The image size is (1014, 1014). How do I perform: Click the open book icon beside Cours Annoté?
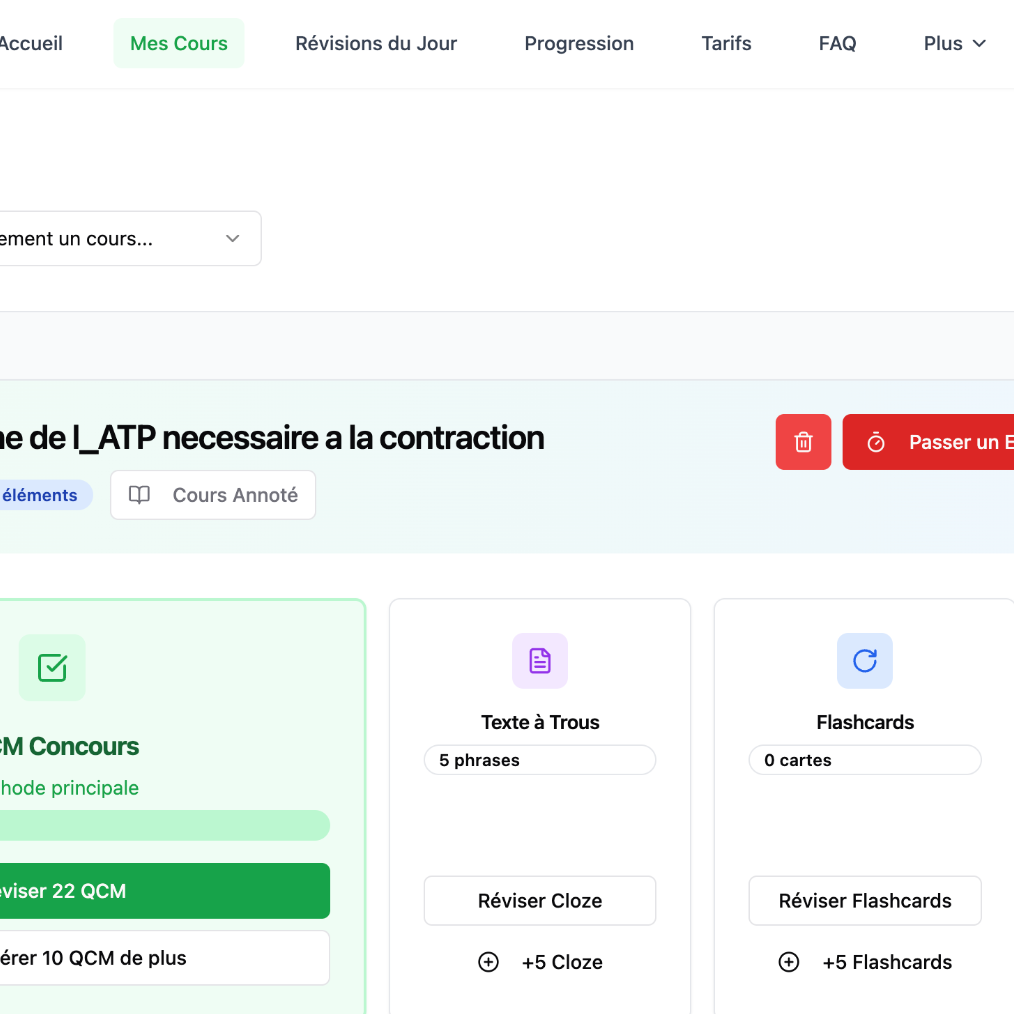tap(140, 495)
